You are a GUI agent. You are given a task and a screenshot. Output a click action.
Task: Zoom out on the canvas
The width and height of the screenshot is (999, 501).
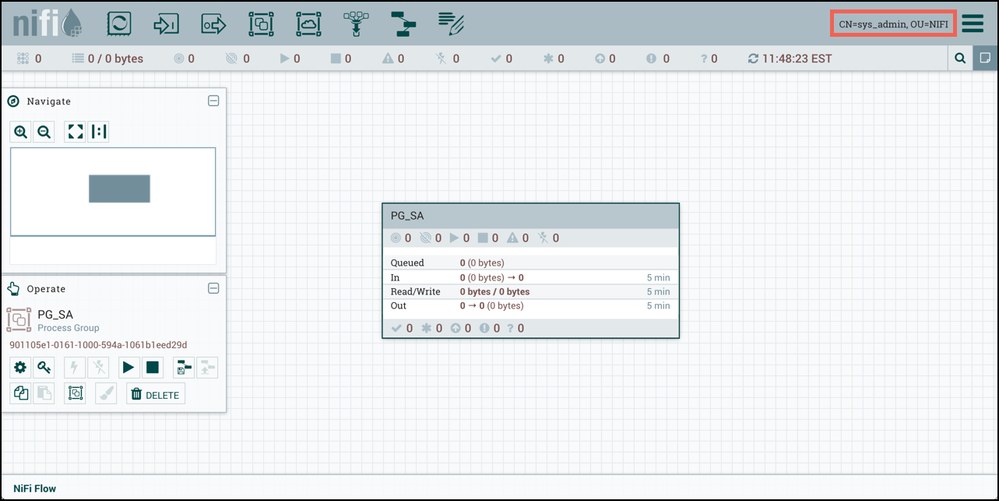[x=44, y=132]
